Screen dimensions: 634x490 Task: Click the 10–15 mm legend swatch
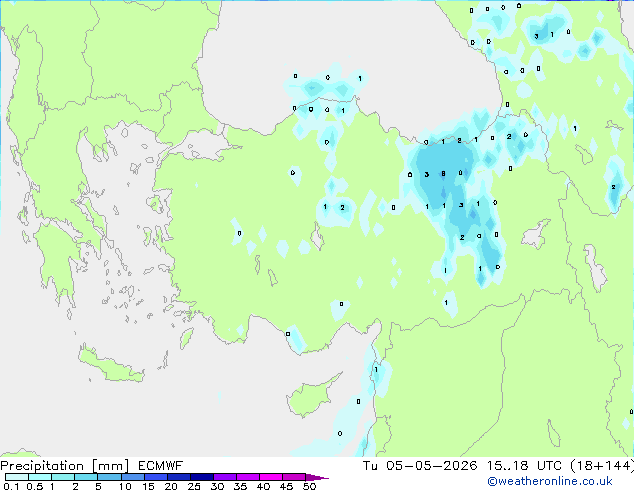(x=132, y=477)
